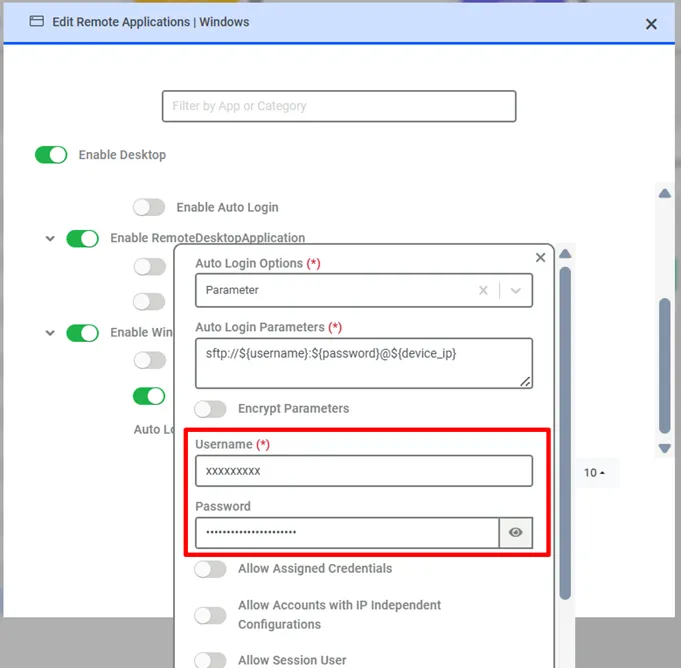681x668 pixels.
Task: Click the Allow Assigned Credentials label
Action: point(315,569)
